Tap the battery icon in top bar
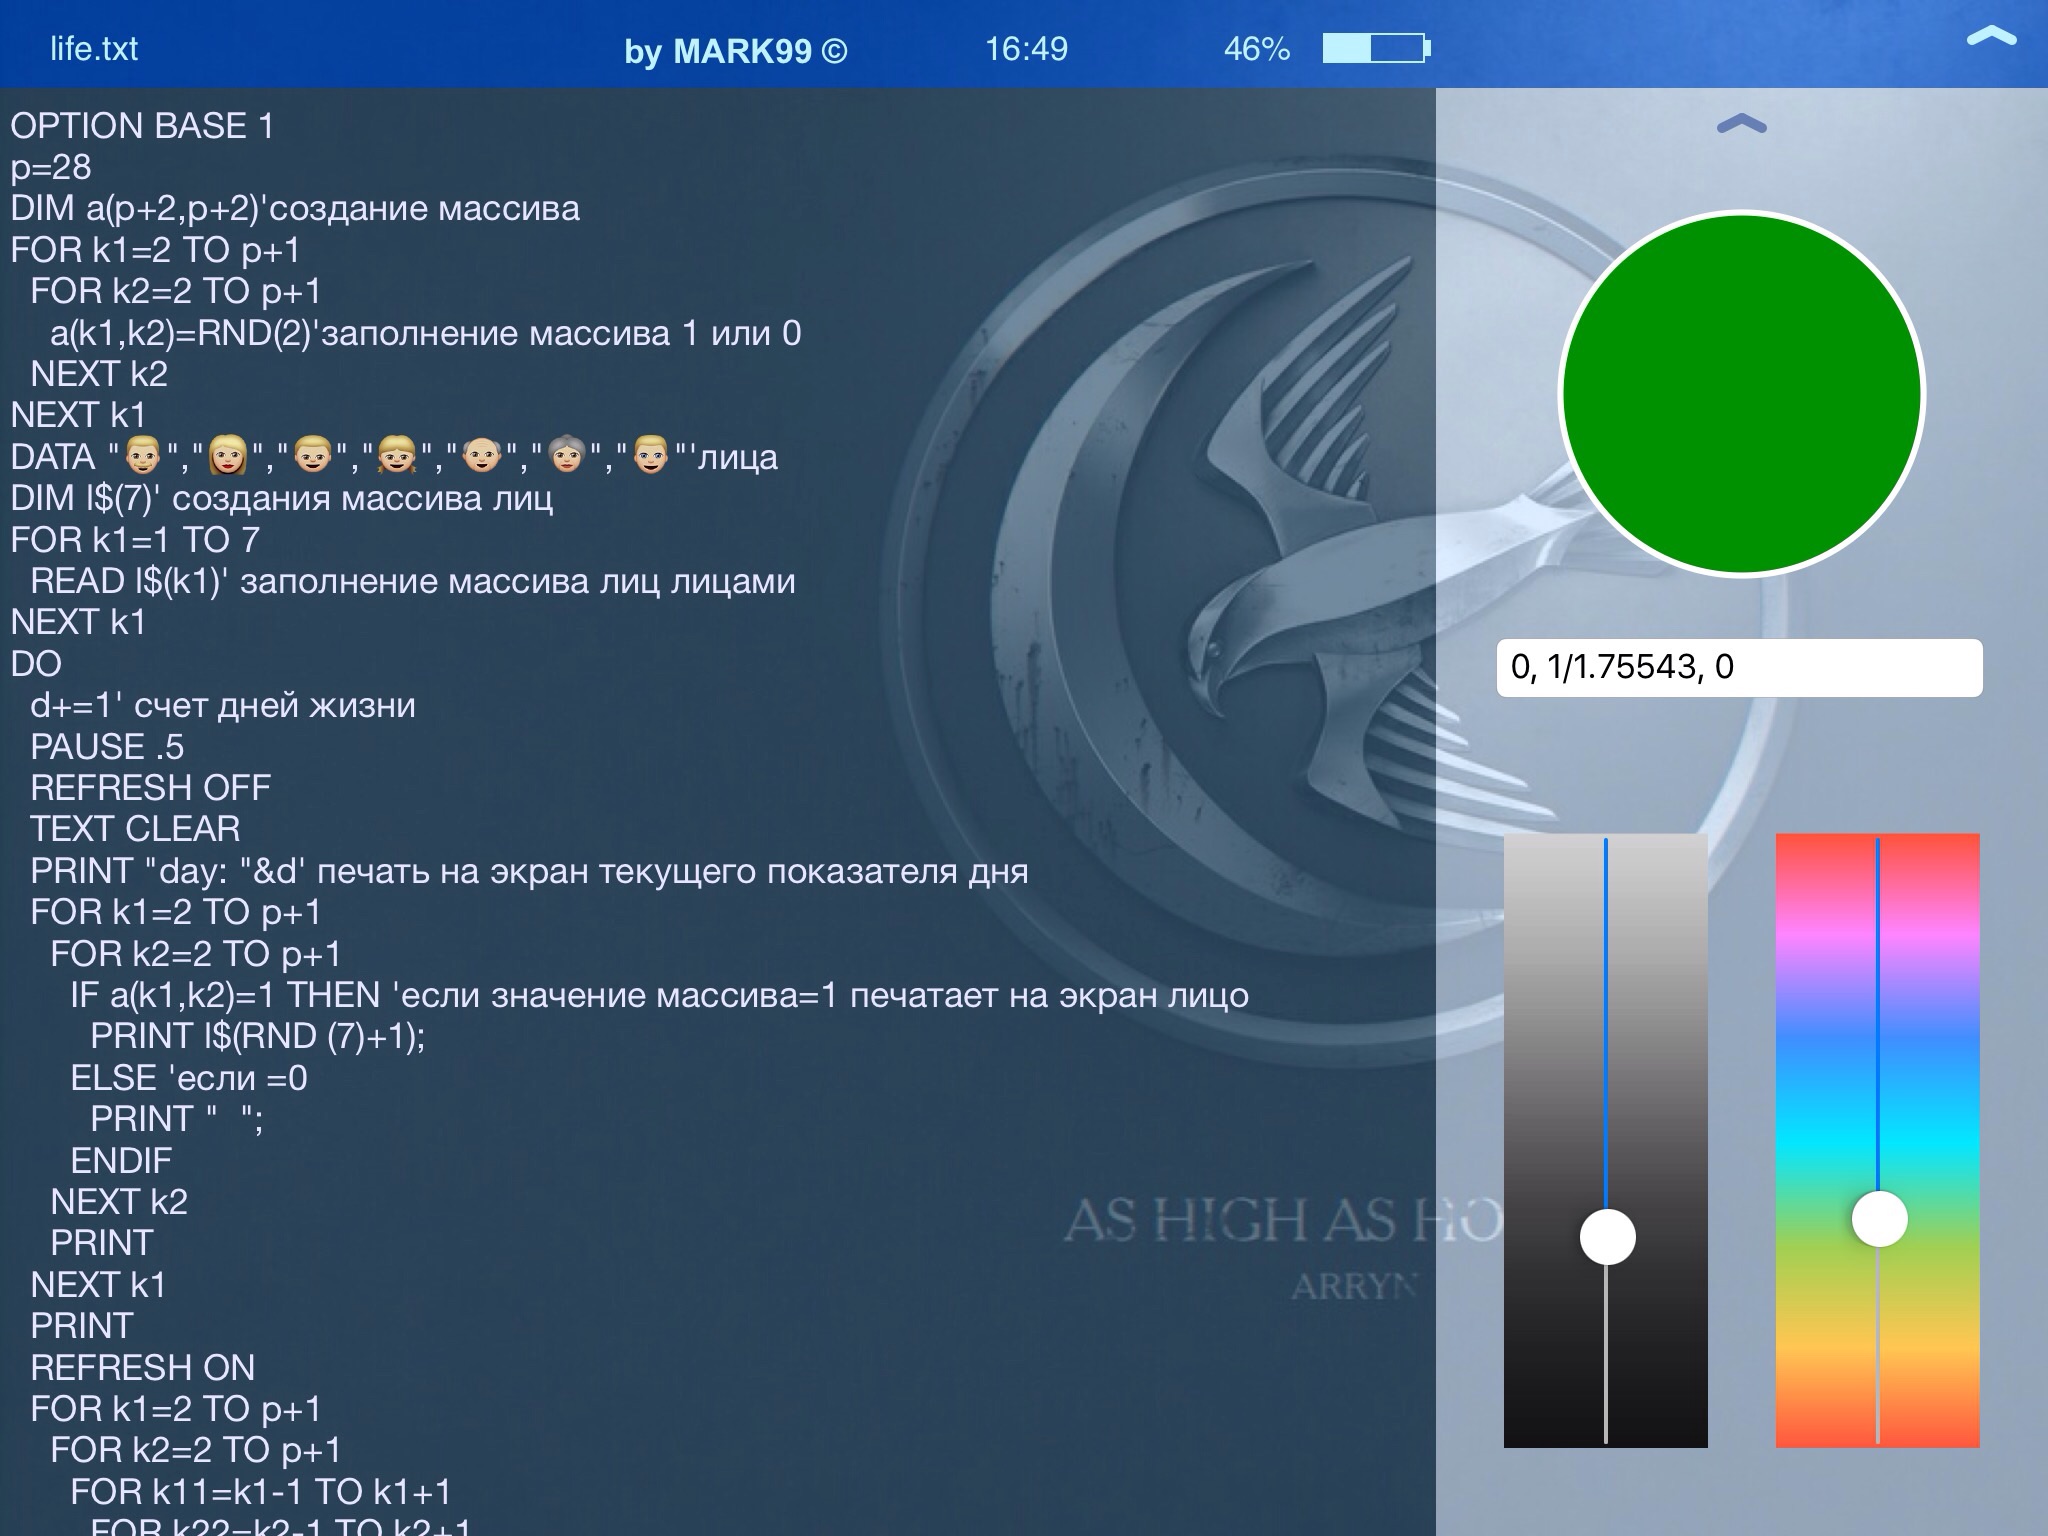This screenshot has width=2048, height=1536. 1377,48
